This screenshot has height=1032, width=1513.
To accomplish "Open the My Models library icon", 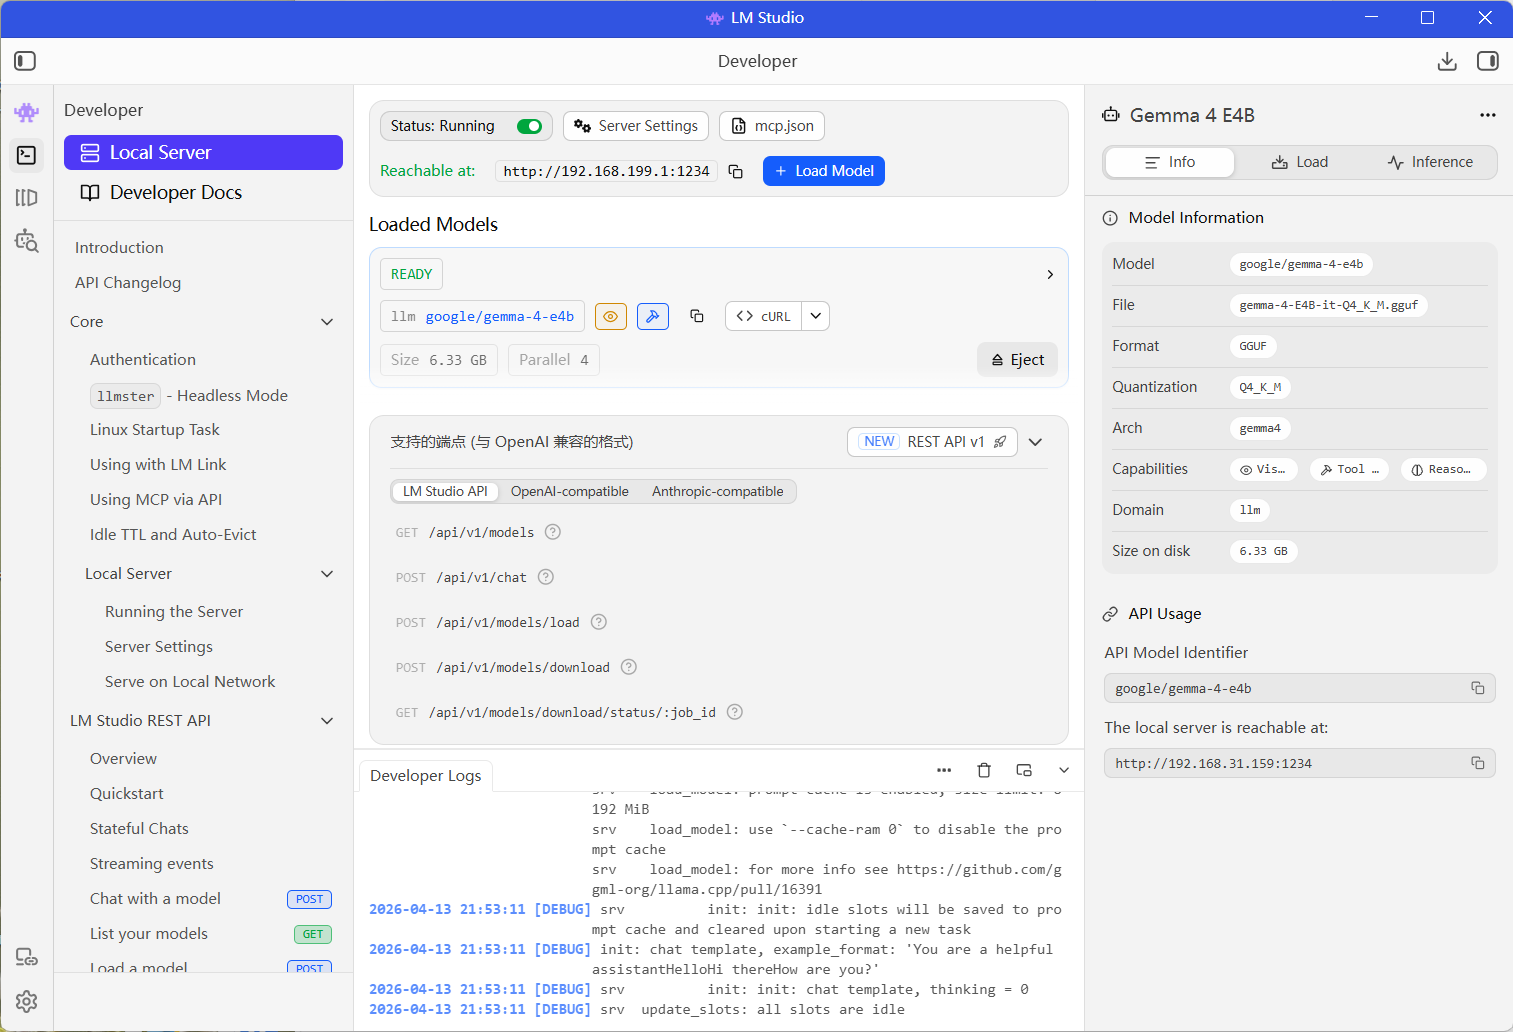I will pyautogui.click(x=27, y=198).
